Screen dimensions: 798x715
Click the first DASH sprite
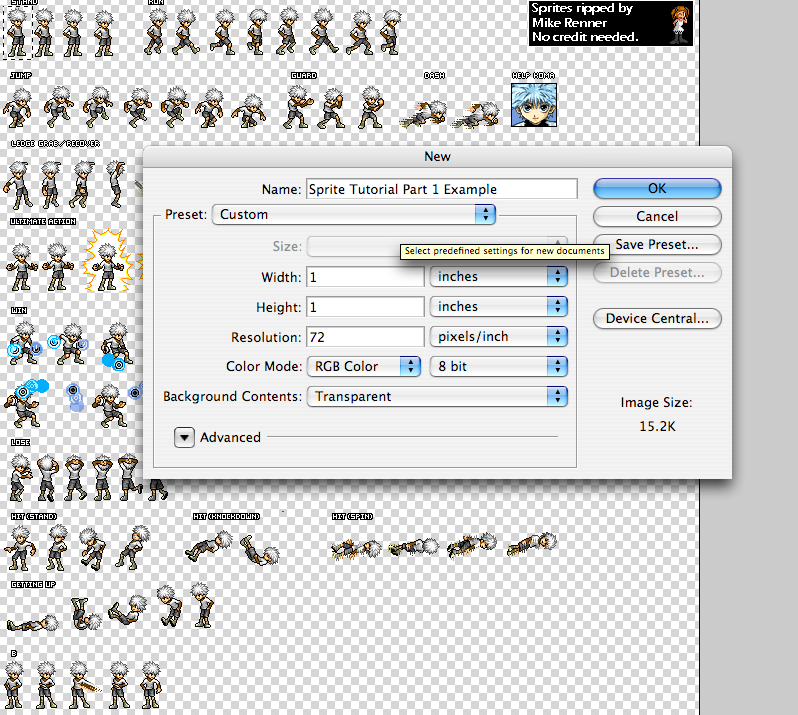pos(423,114)
